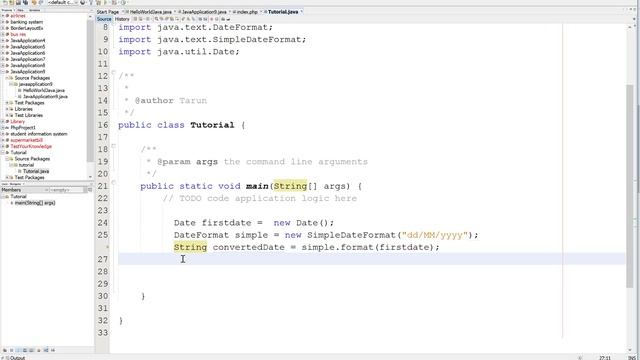Expand the student information system project
The width and height of the screenshot is (640, 360).
(x=3, y=134)
